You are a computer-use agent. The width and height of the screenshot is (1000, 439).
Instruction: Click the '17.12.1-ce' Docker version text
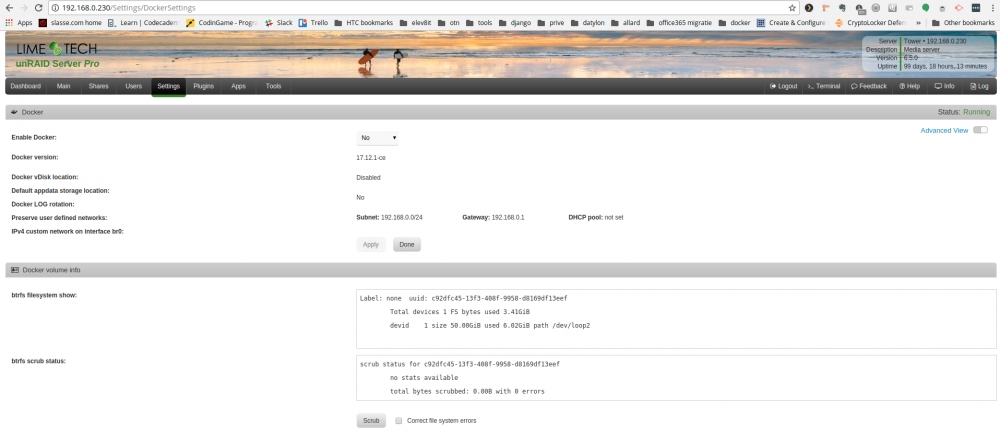371,157
